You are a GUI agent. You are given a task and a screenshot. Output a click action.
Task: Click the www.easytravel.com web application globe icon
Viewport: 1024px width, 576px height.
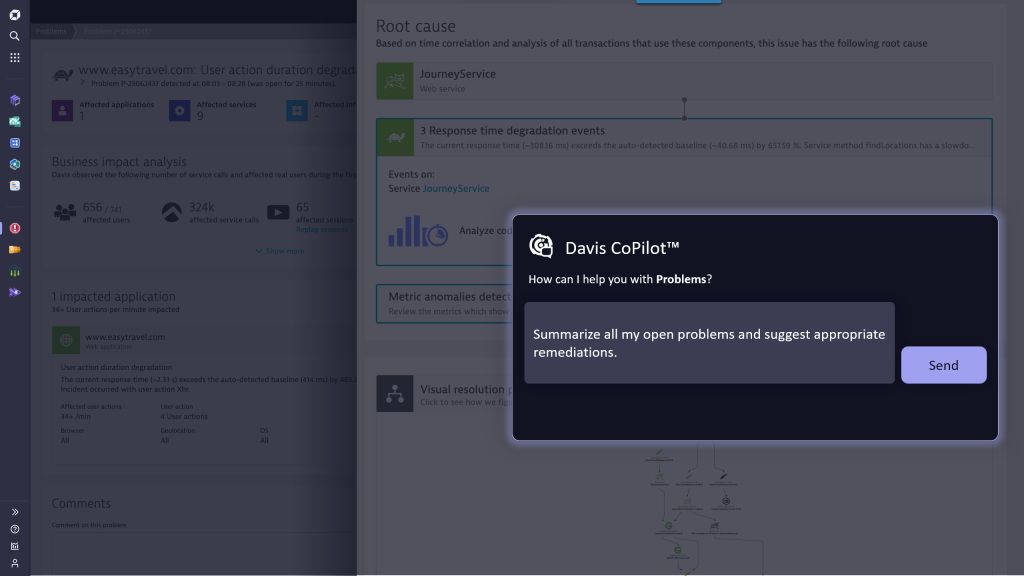coord(65,341)
